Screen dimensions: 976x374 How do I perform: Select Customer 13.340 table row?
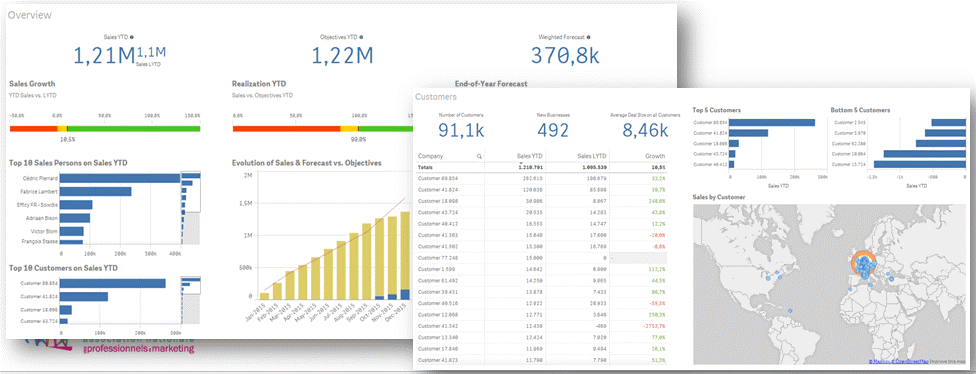(542, 337)
